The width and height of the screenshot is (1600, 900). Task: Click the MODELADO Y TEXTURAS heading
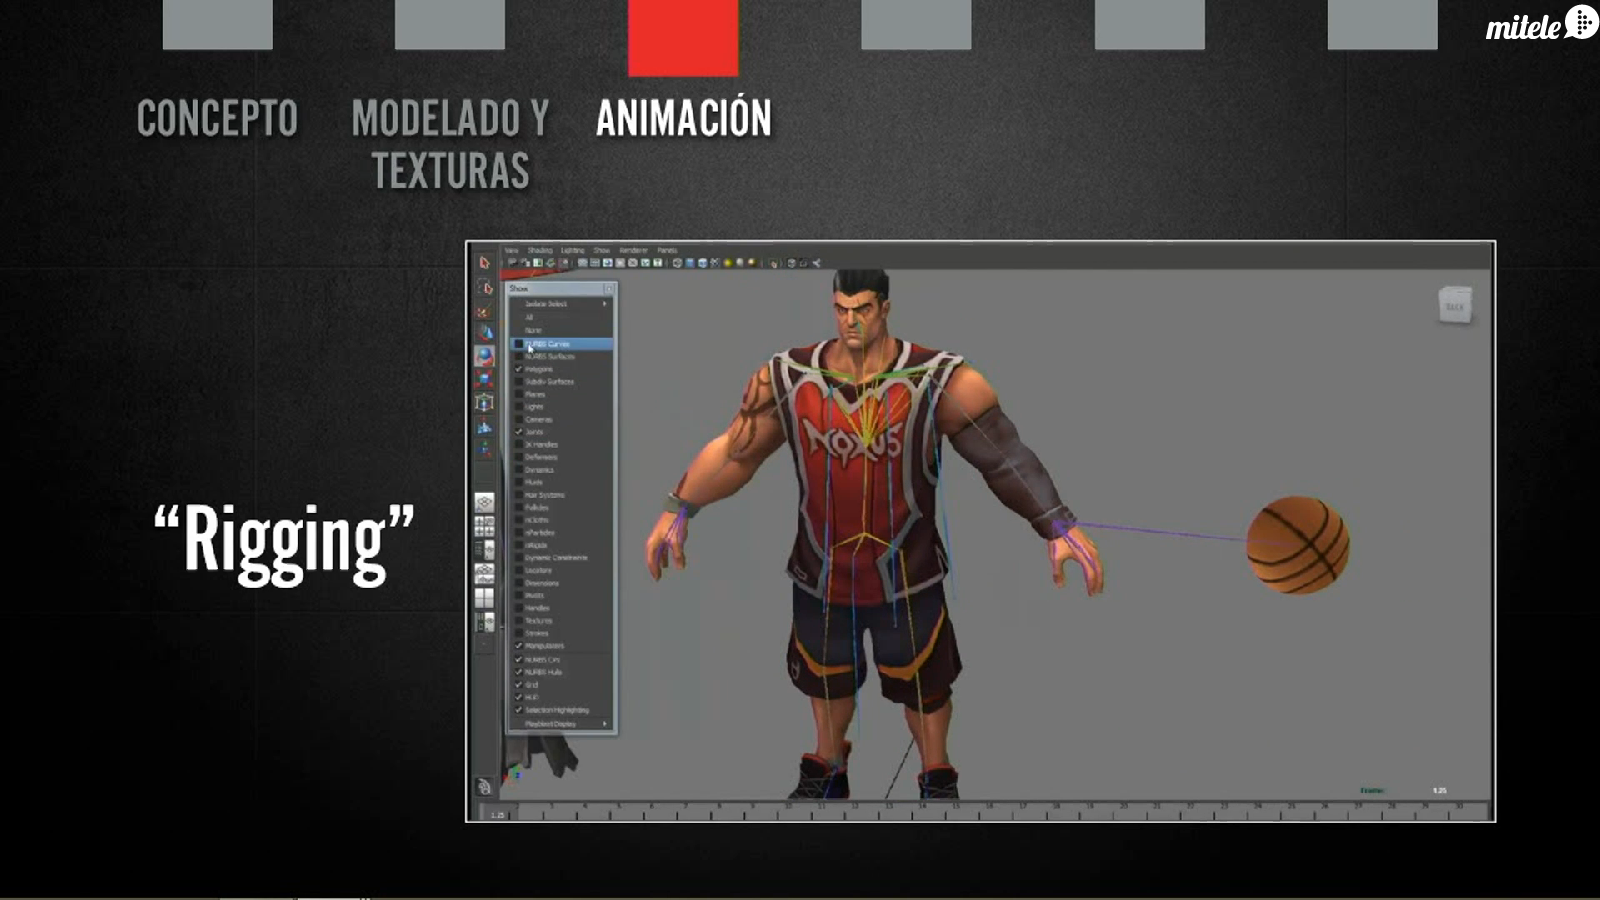tap(450, 144)
